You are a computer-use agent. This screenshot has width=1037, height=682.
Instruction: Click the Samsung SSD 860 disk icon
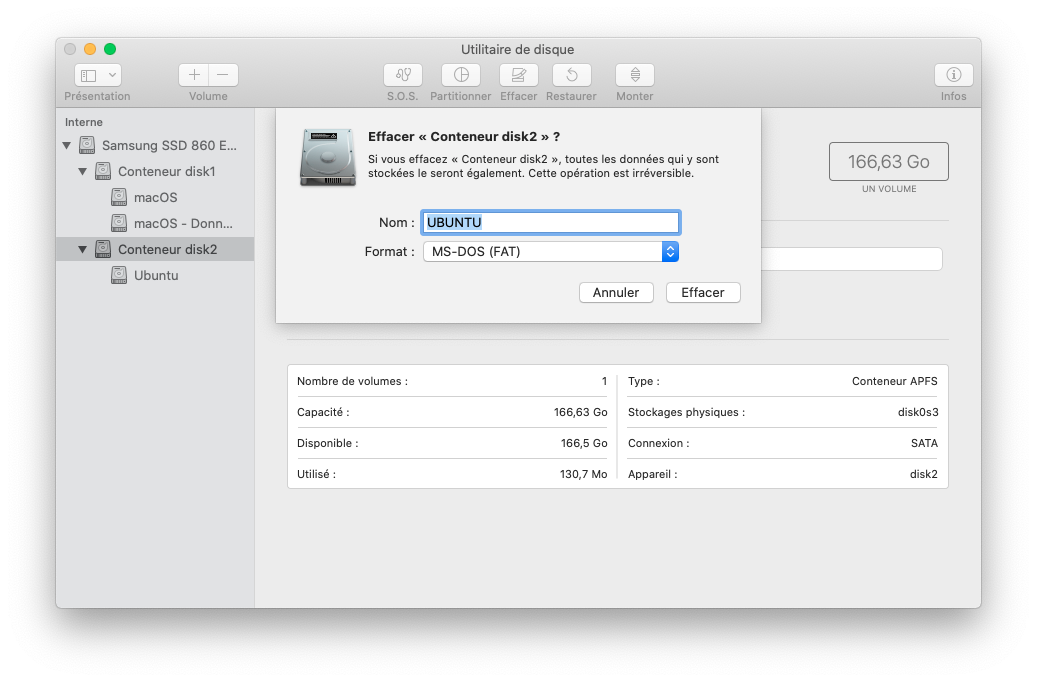87,145
